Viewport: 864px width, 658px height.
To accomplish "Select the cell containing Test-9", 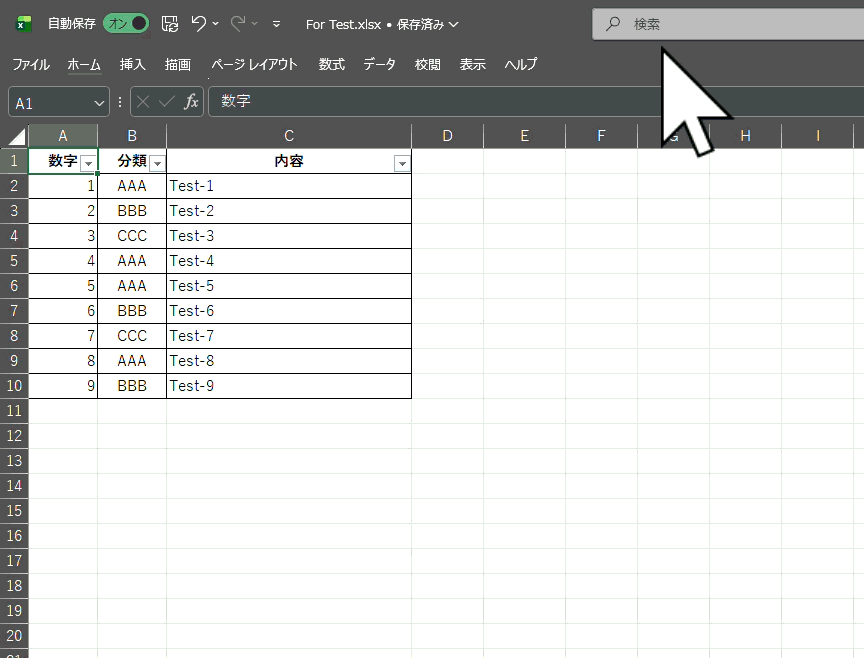I will point(289,386).
